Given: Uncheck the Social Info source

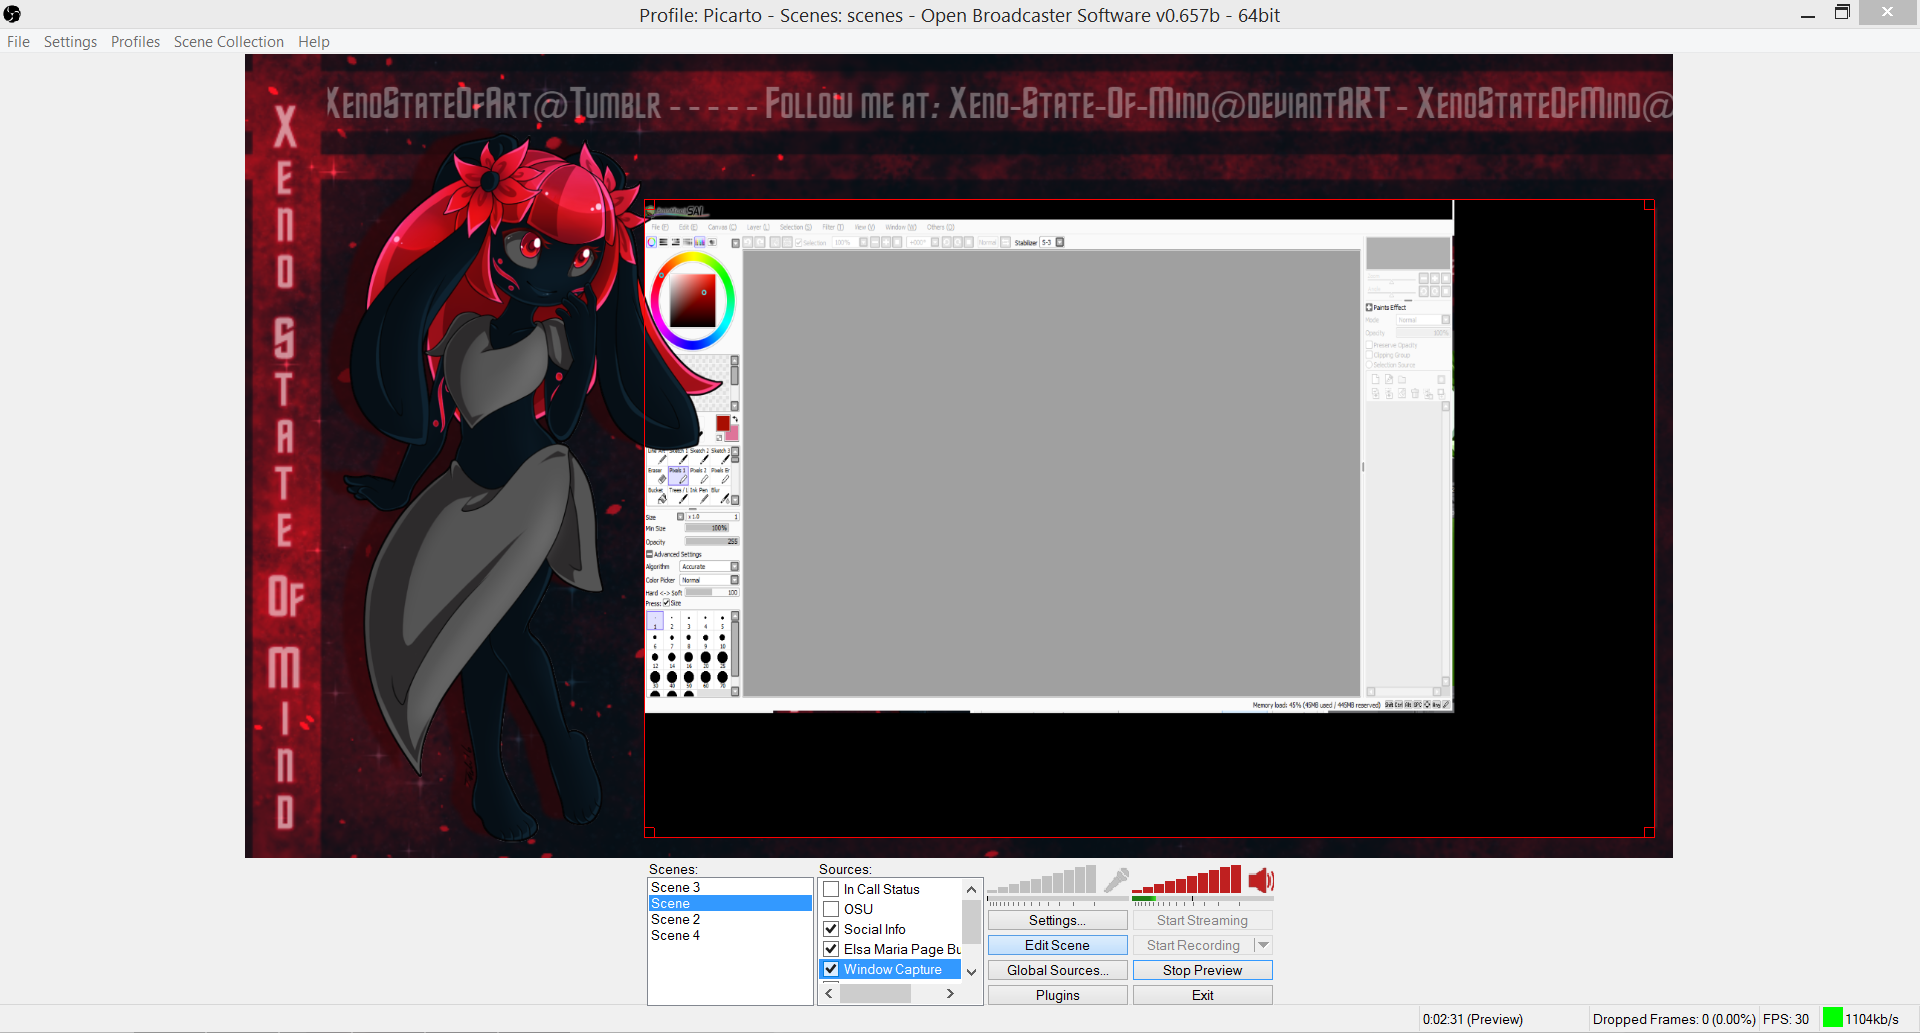Looking at the screenshot, I should (831, 929).
